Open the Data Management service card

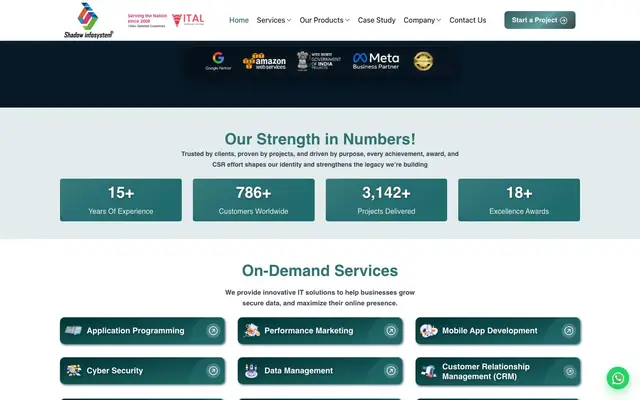pyautogui.click(x=320, y=371)
